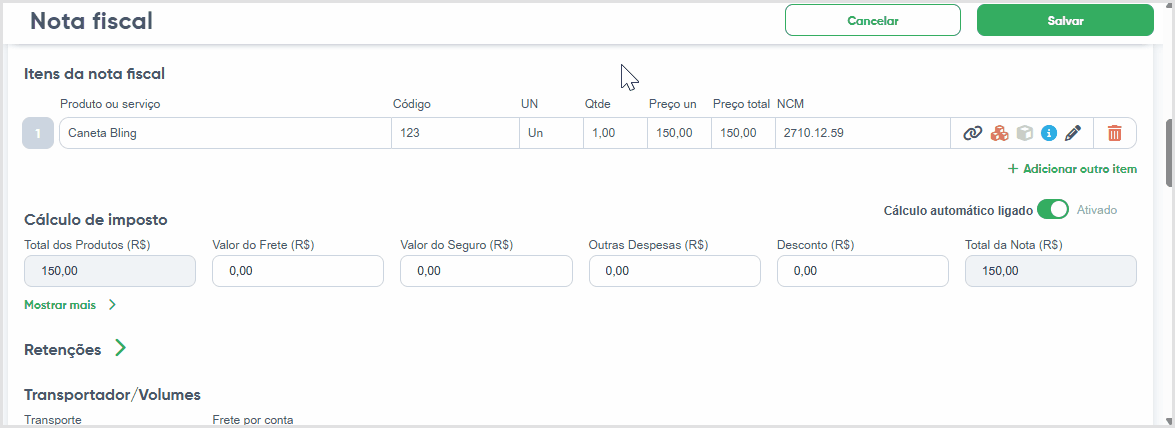Click the Caneta Bling product name field
Viewport: 1175px width, 428px height.
coord(225,133)
